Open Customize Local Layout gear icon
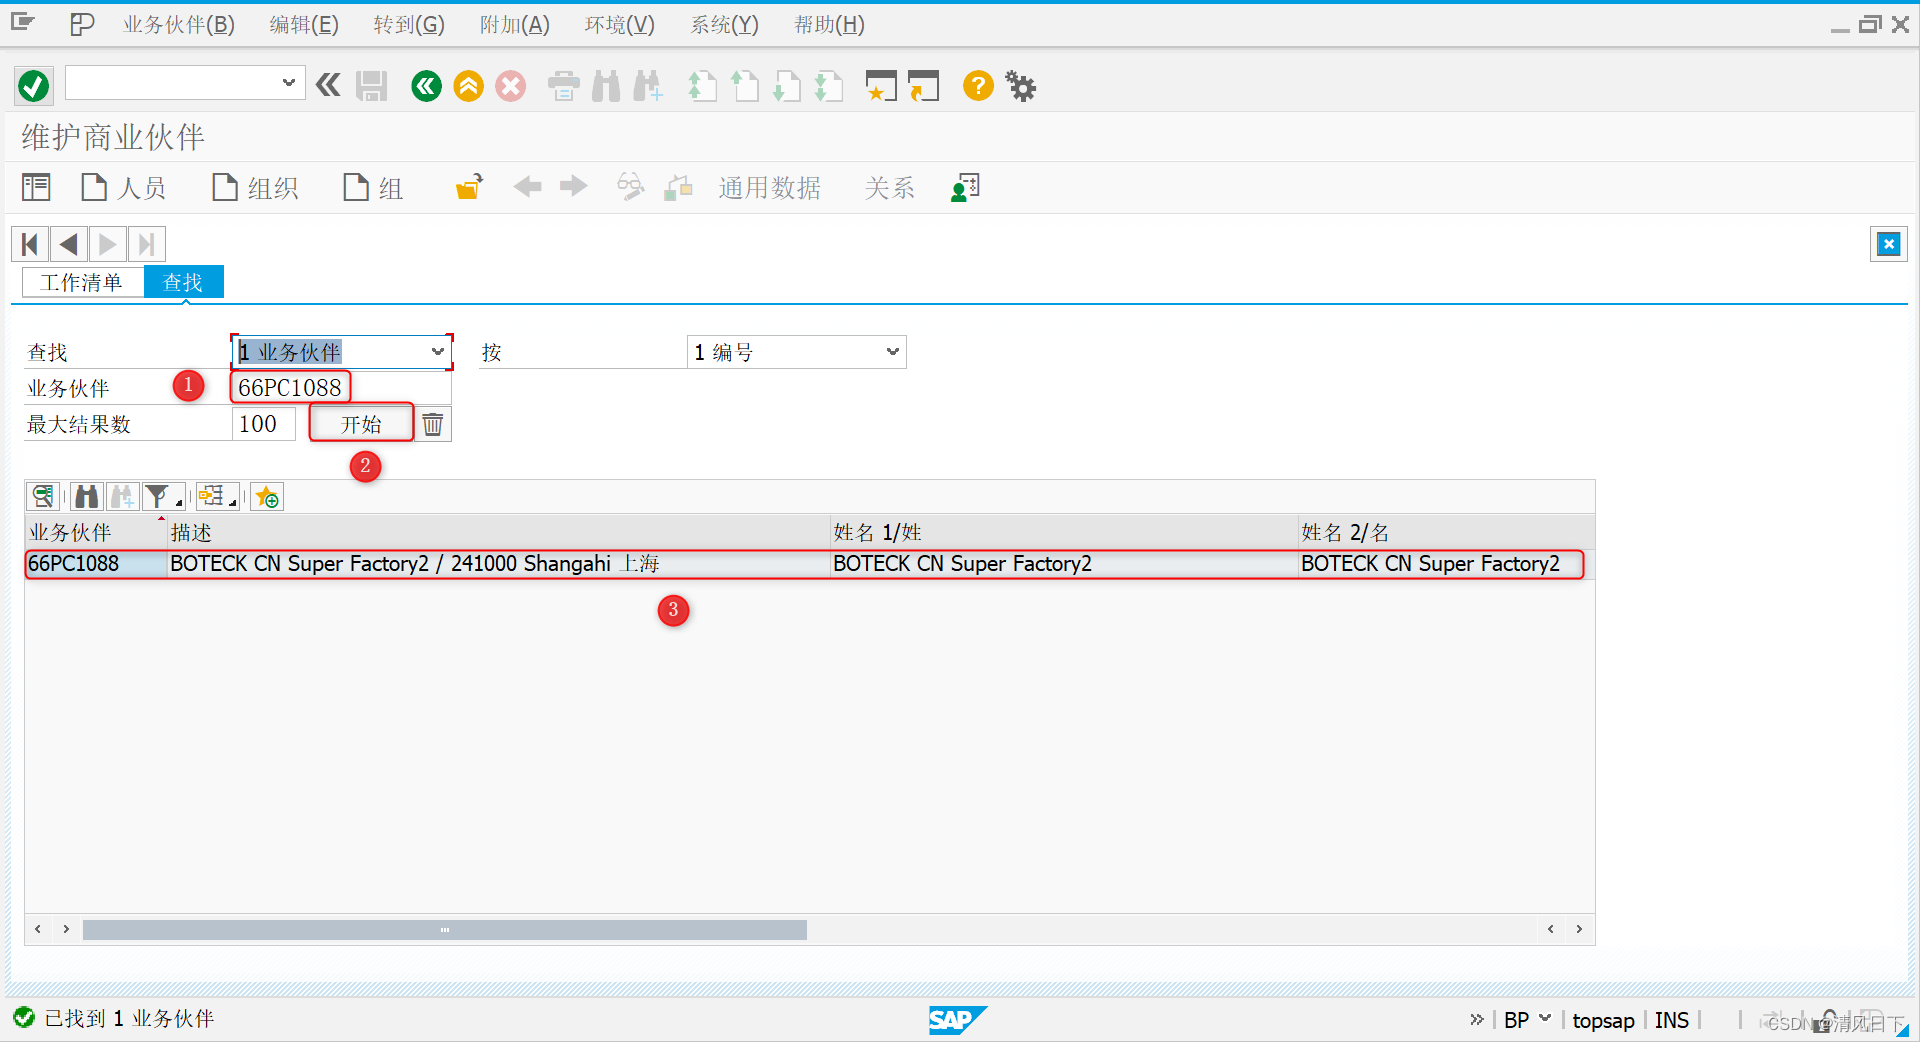 pyautogui.click(x=1020, y=86)
